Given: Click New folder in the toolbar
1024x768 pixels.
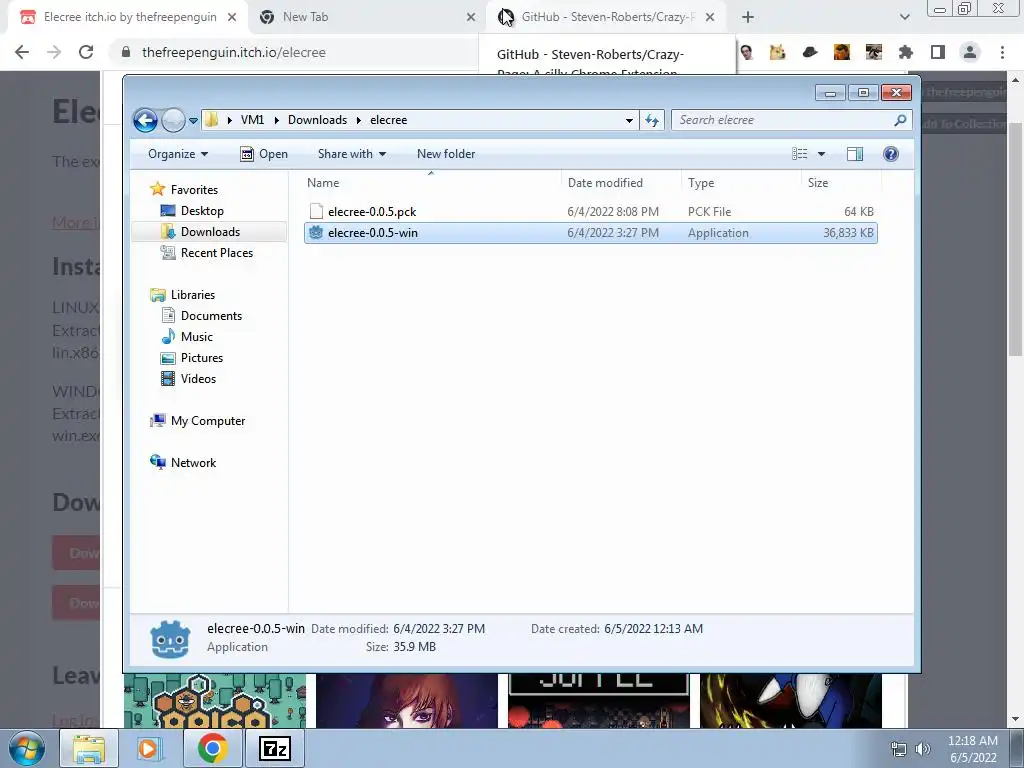Looking at the screenshot, I should (446, 154).
